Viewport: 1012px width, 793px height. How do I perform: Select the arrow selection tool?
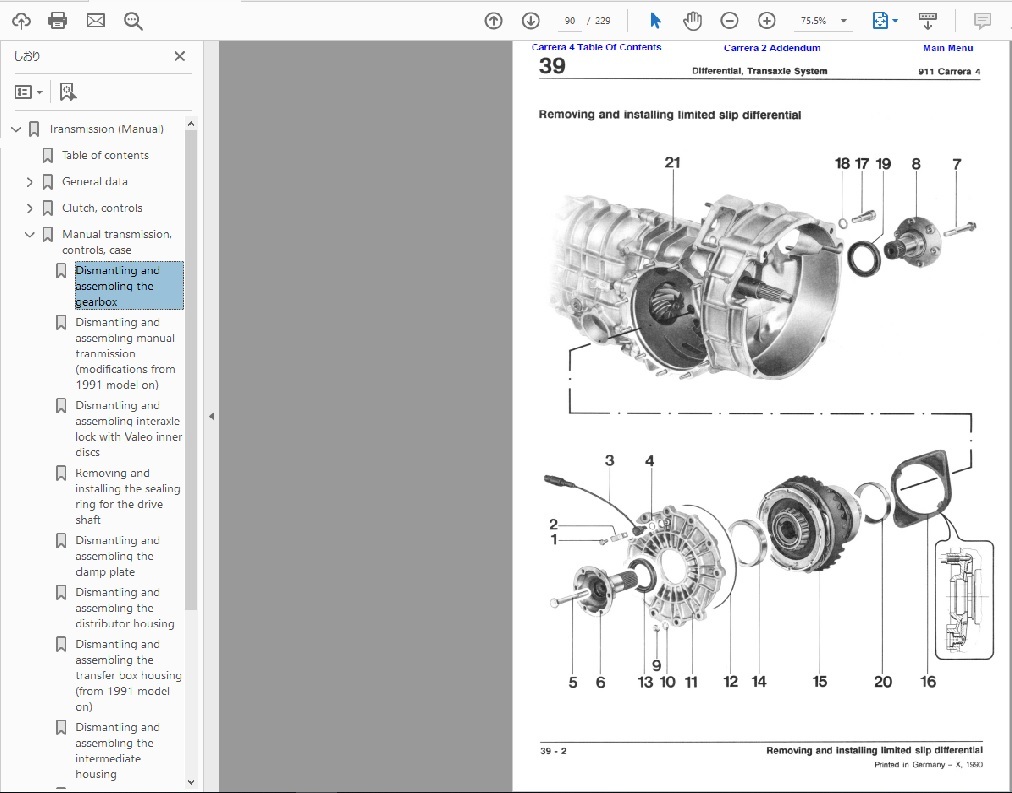coord(655,21)
